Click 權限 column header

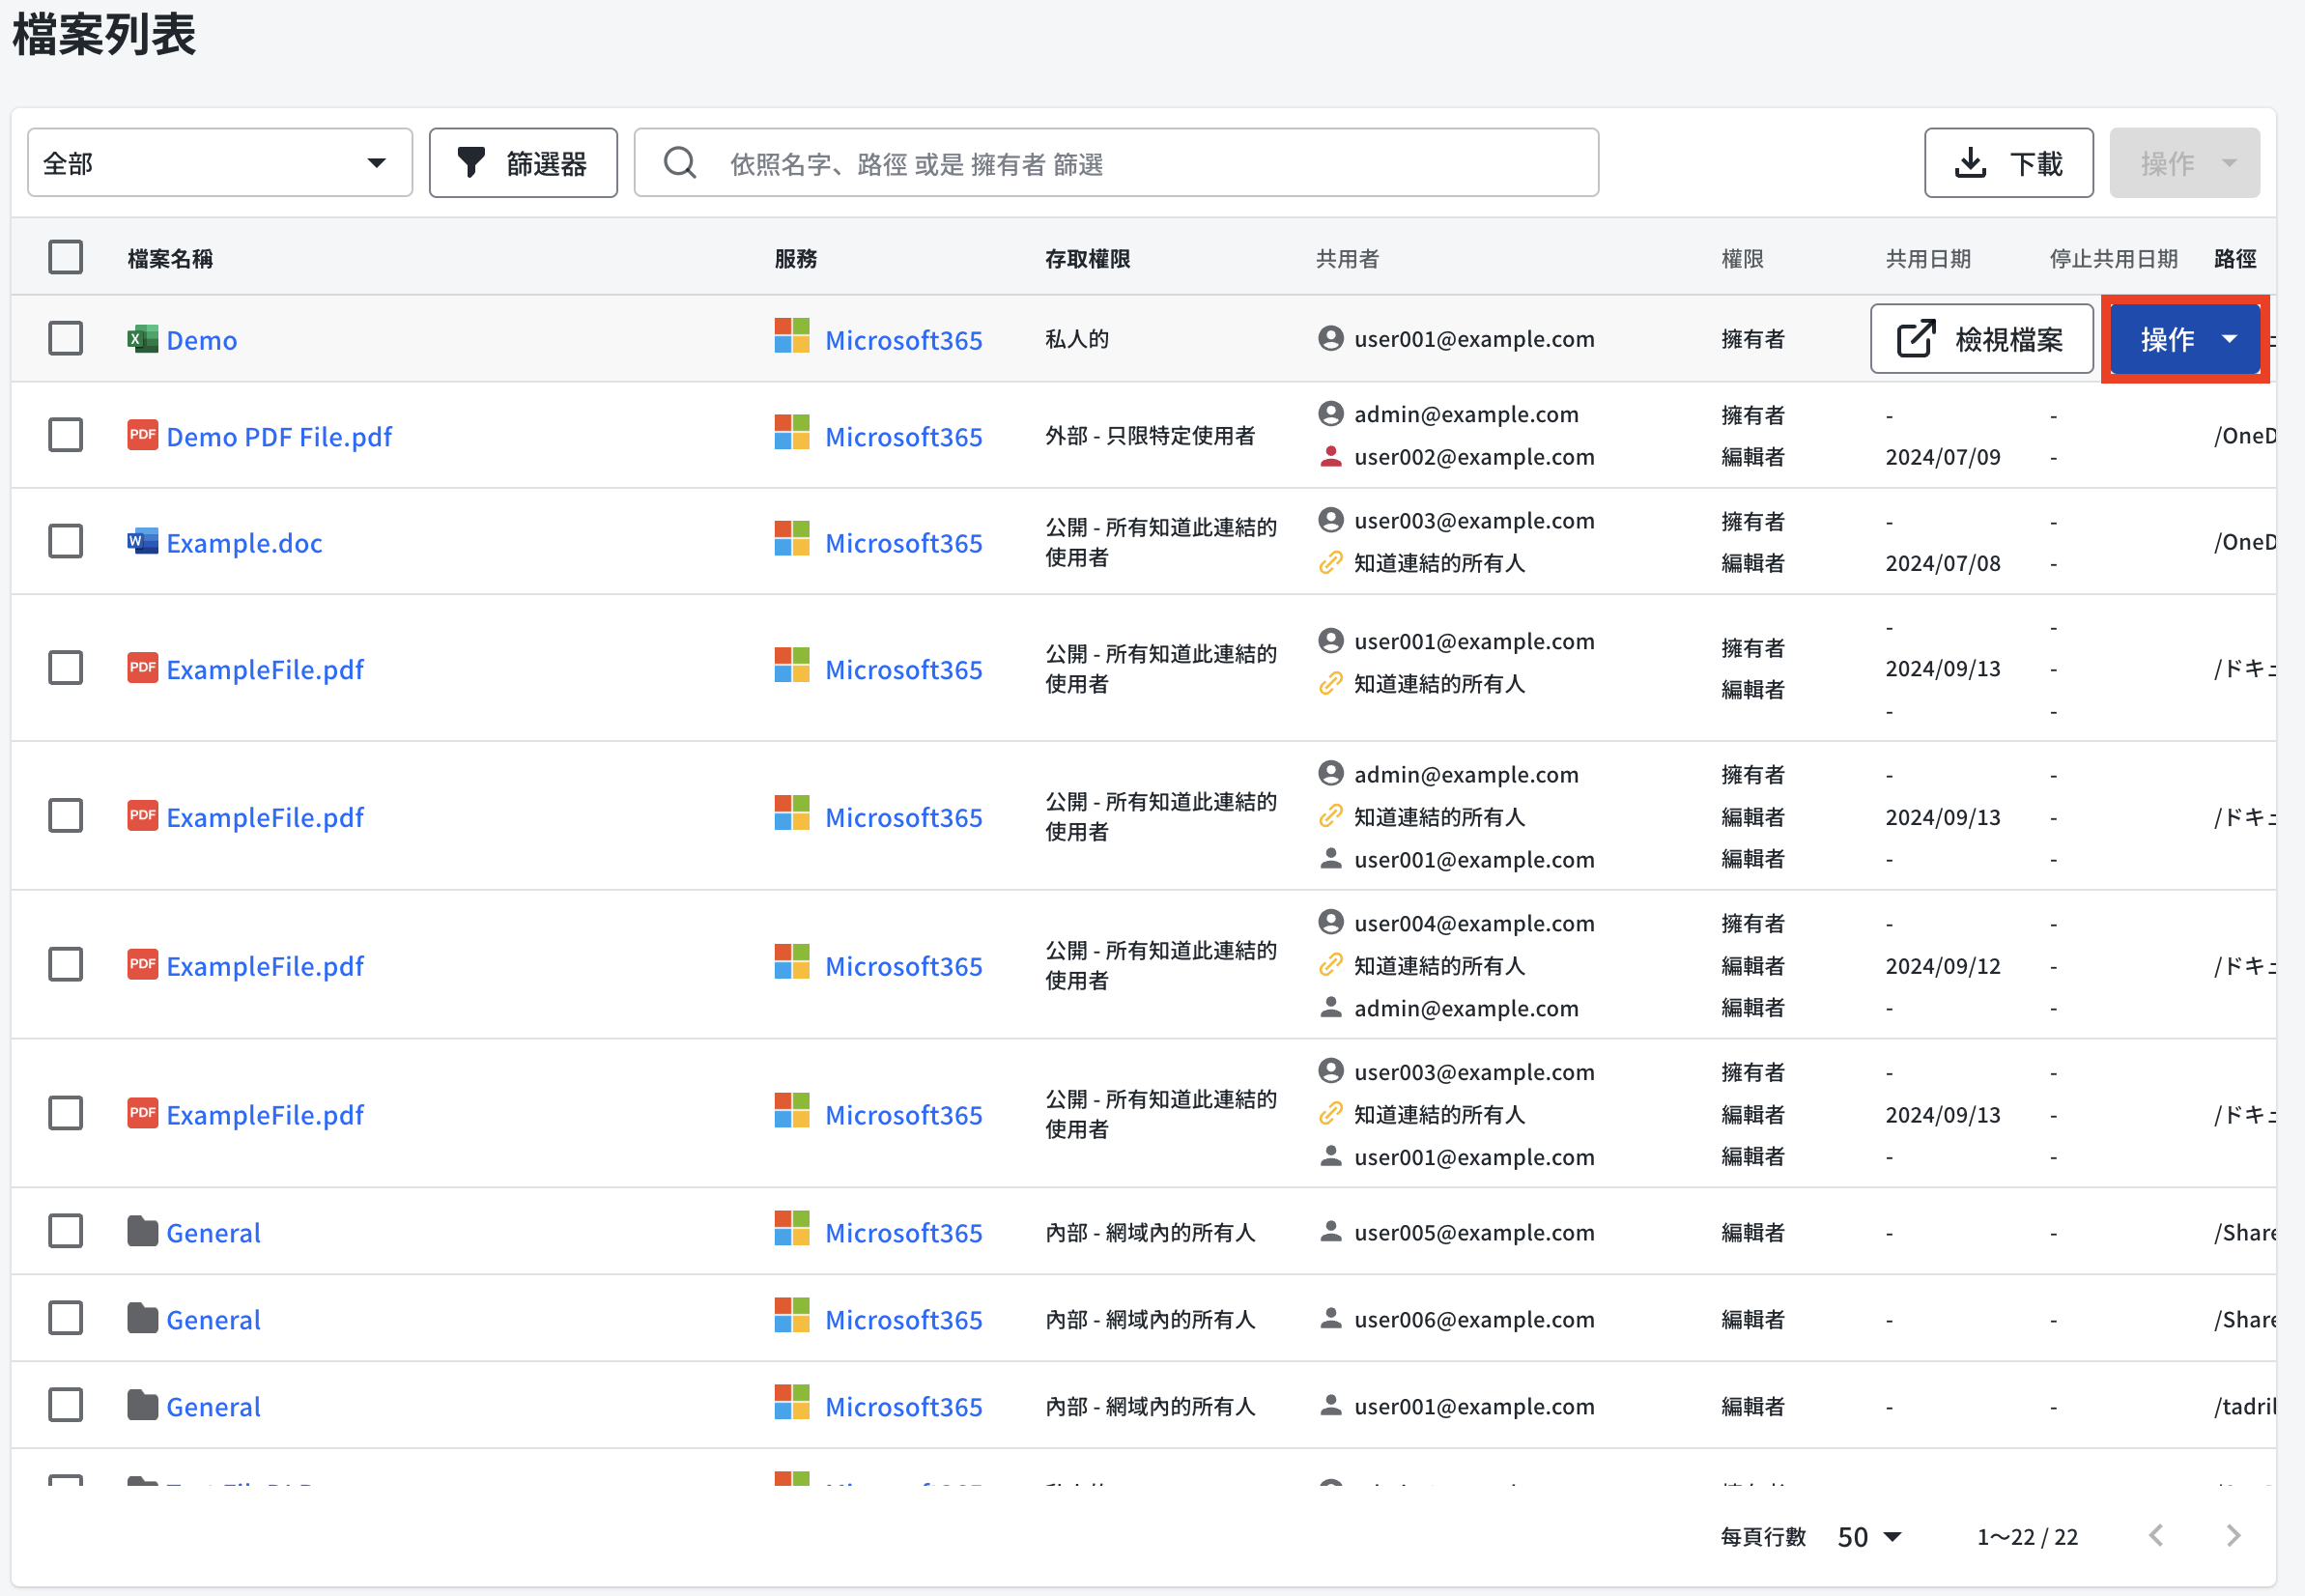(x=1742, y=259)
